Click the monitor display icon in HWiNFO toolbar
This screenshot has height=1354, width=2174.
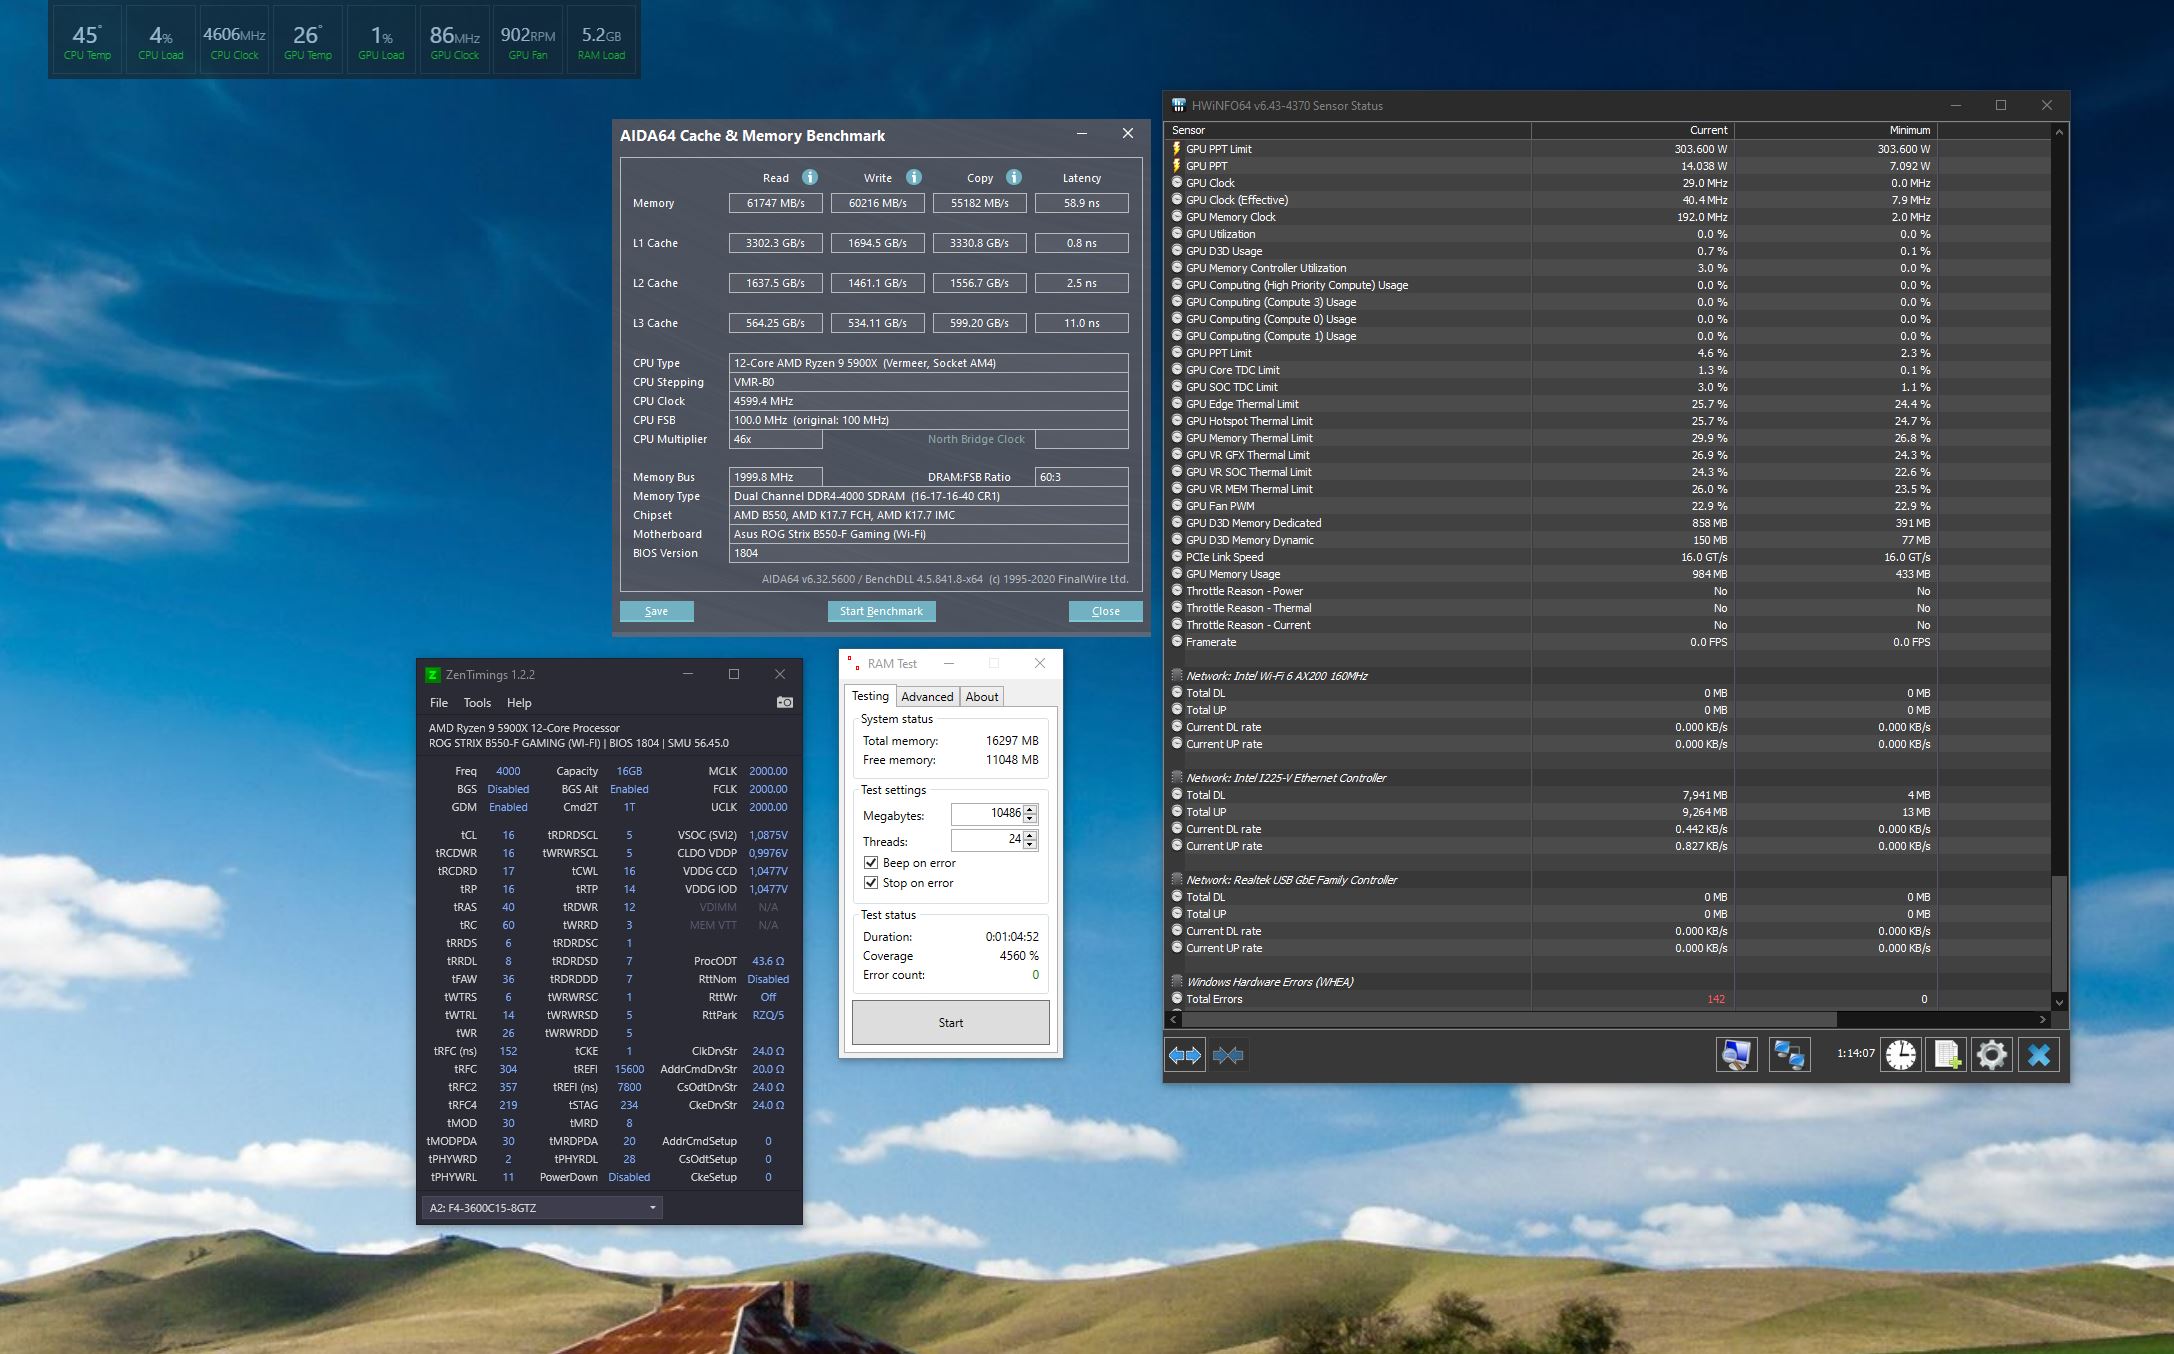pos(1737,1054)
